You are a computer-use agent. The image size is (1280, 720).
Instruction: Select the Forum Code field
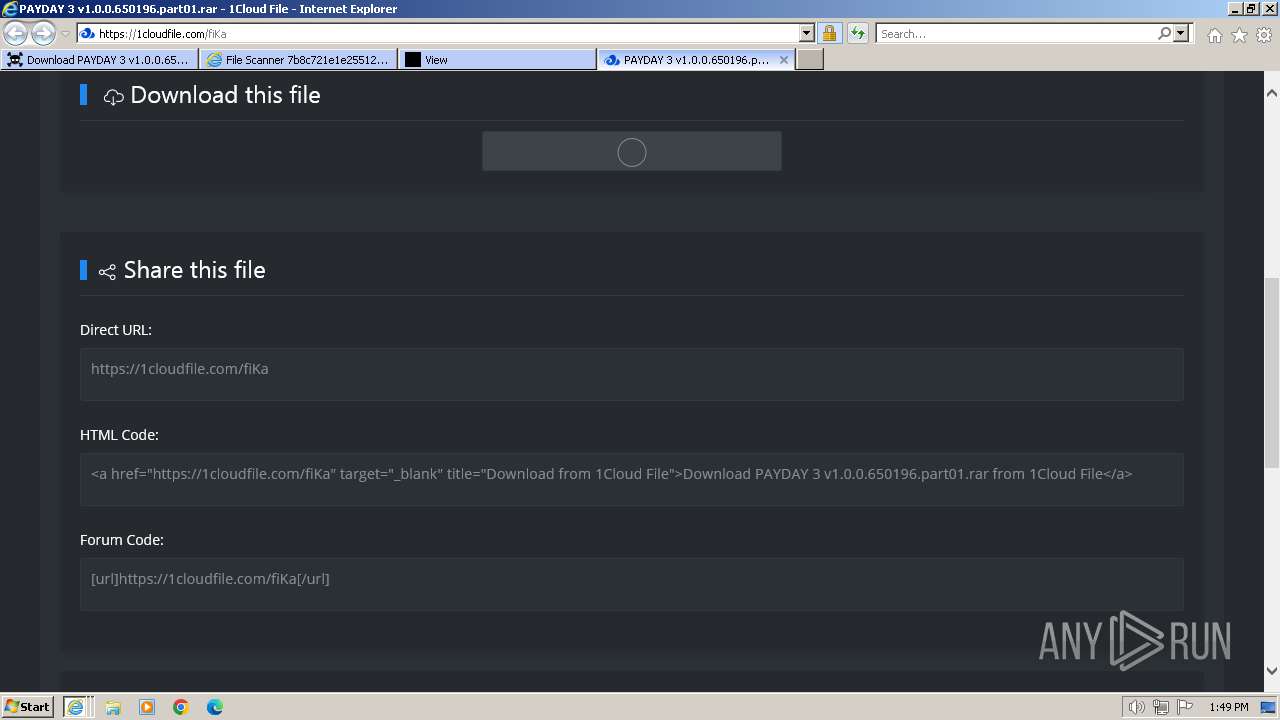(x=632, y=584)
